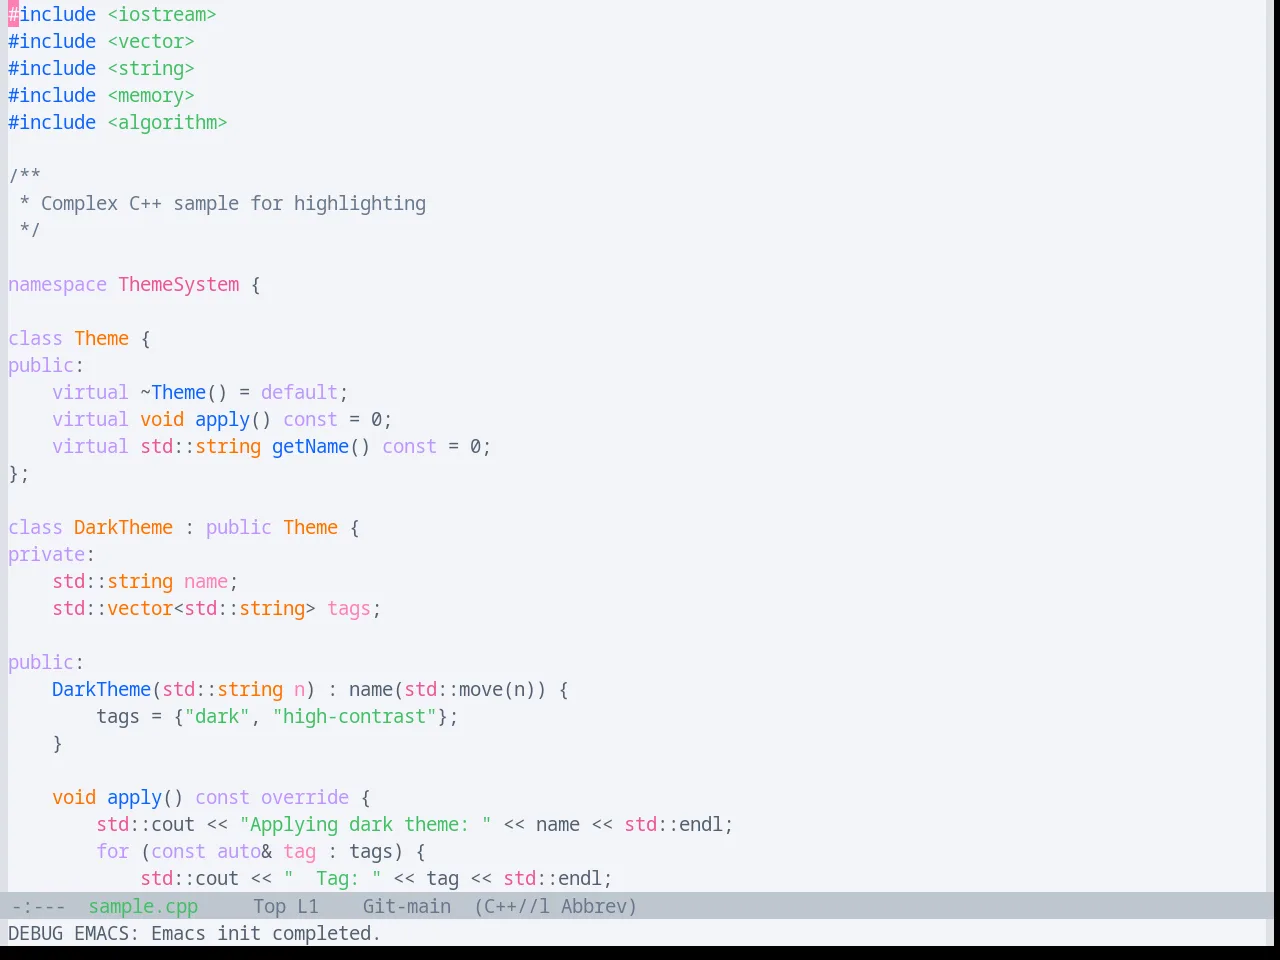Viewport: 1280px width, 960px height.
Task: Click the DarkTheme constructor name
Action: click(x=101, y=689)
